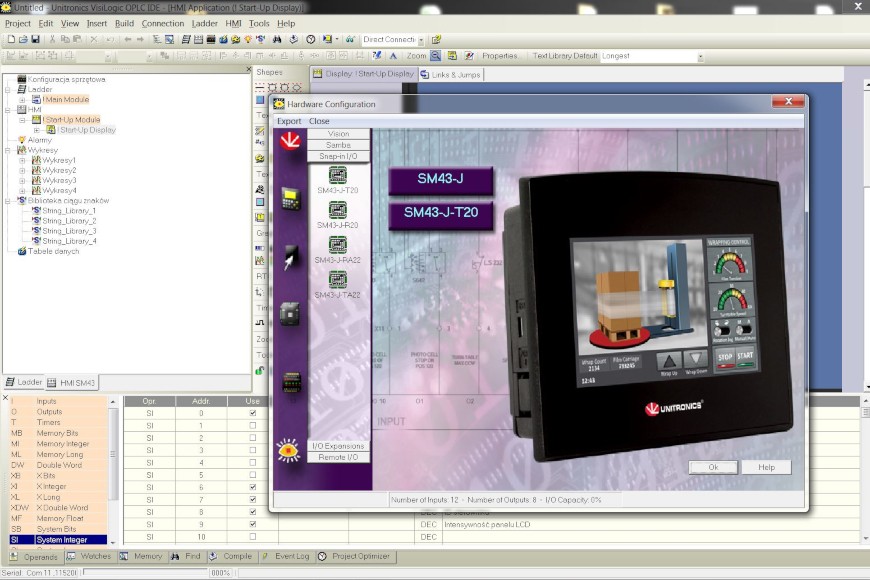The height and width of the screenshot is (580, 870).
Task: Click the Vision category button
Action: coord(338,134)
